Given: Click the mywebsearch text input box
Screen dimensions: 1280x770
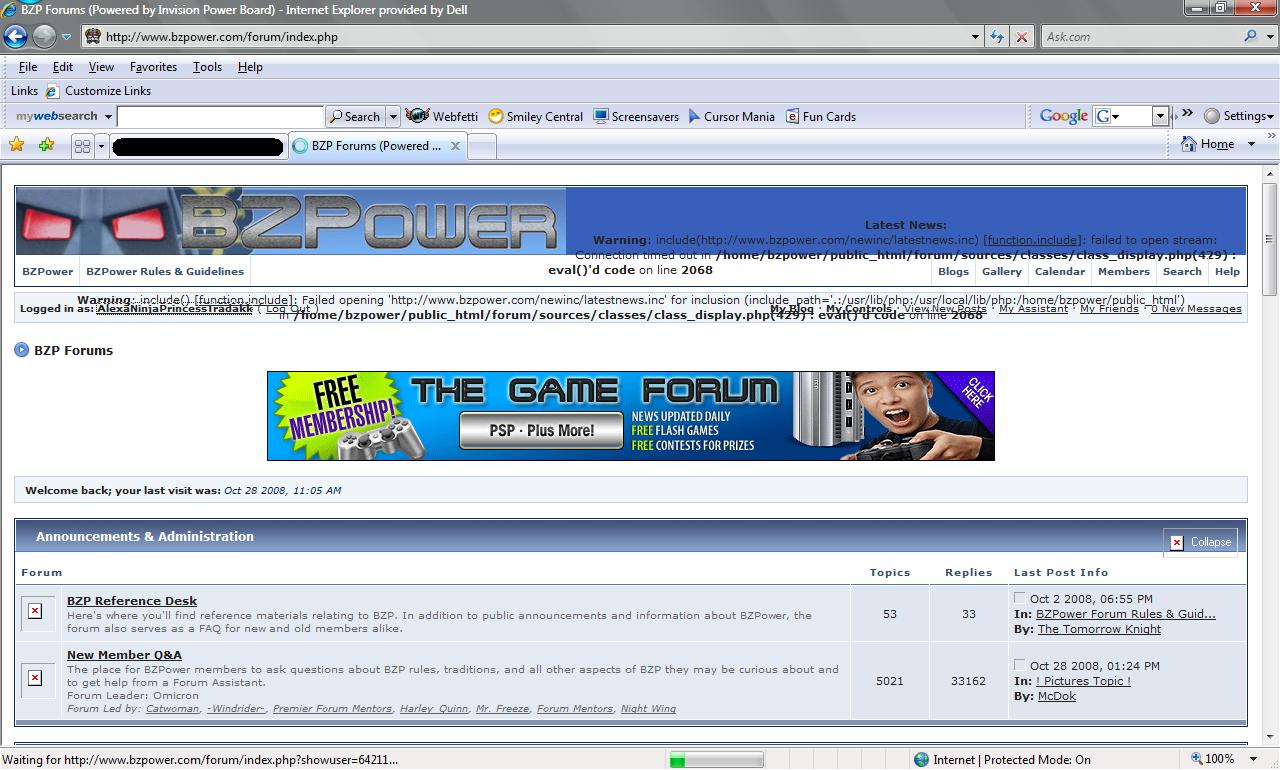Looking at the screenshot, I should click(x=220, y=116).
